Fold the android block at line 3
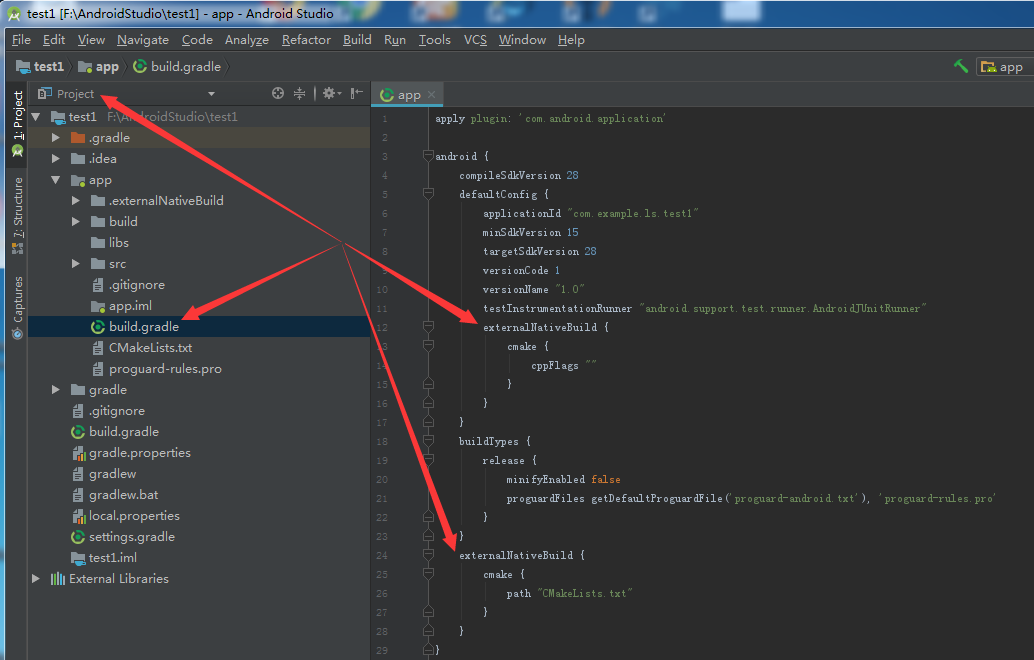Image resolution: width=1034 pixels, height=660 pixels. 428,156
